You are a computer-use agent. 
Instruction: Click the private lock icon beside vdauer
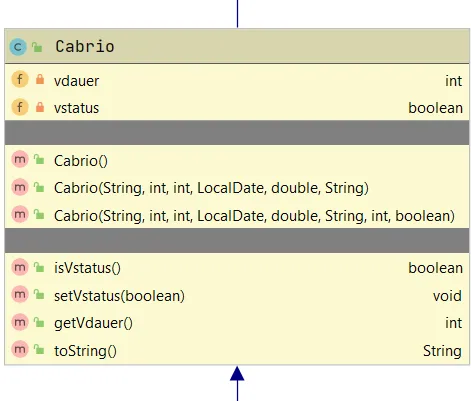pos(40,80)
